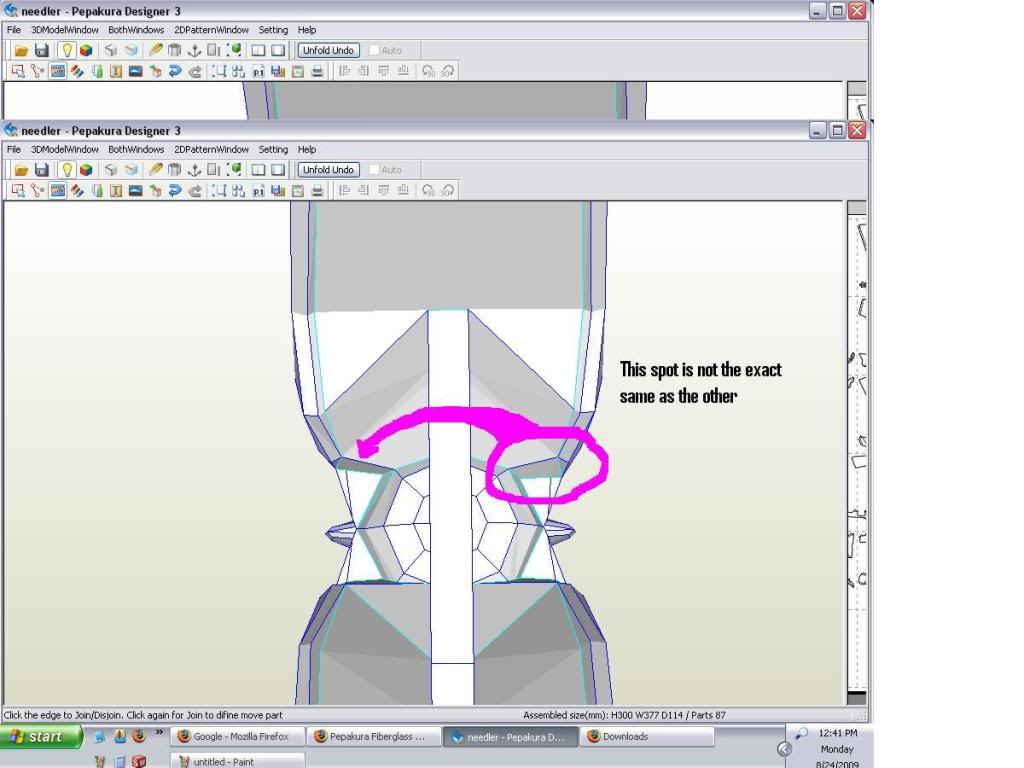Viewport: 1024px width, 768px height.
Task: Click blue image insert icon in front window
Action: (135, 191)
